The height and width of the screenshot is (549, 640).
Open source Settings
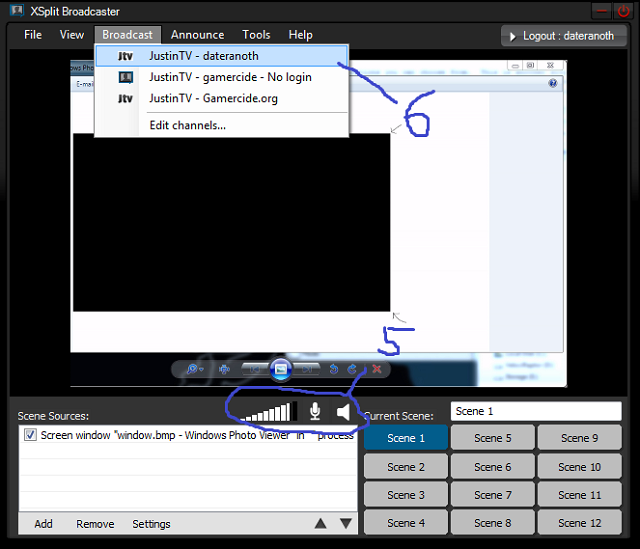(151, 524)
